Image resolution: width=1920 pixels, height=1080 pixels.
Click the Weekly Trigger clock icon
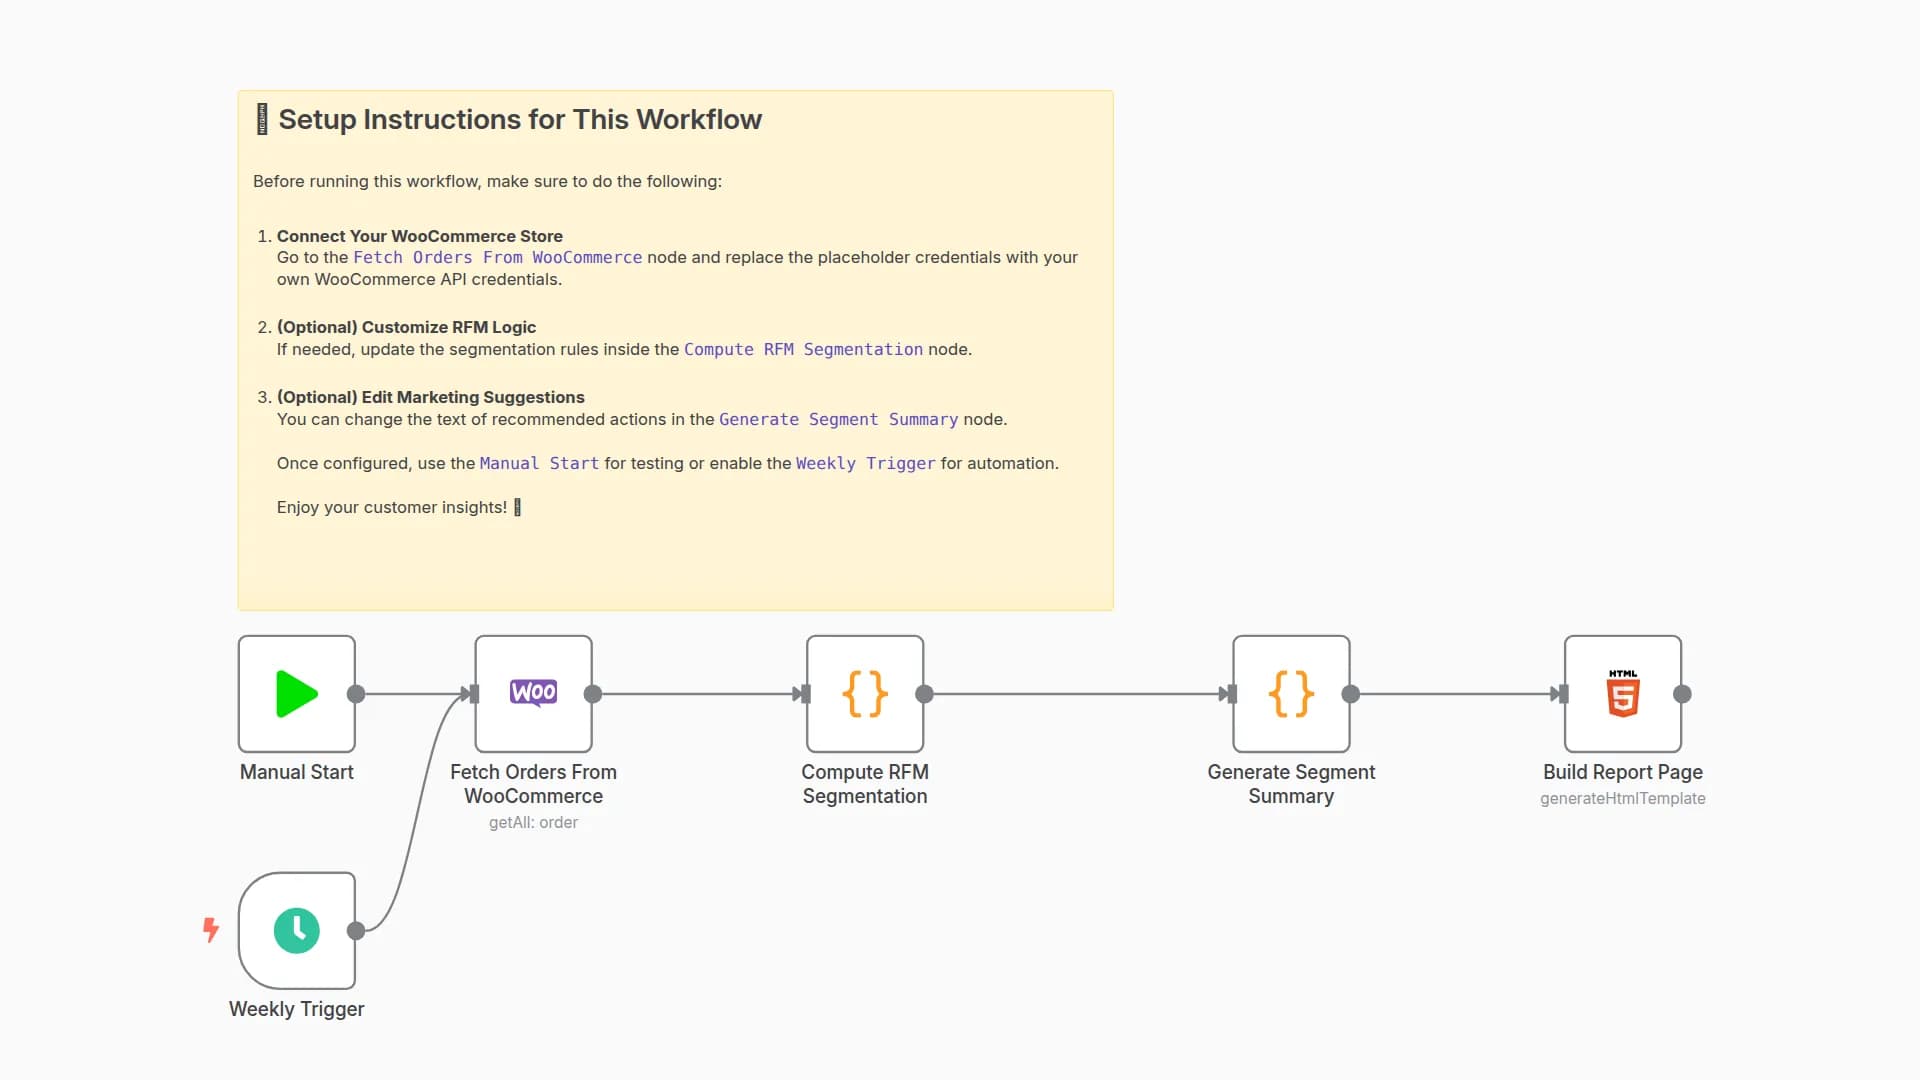coord(296,930)
